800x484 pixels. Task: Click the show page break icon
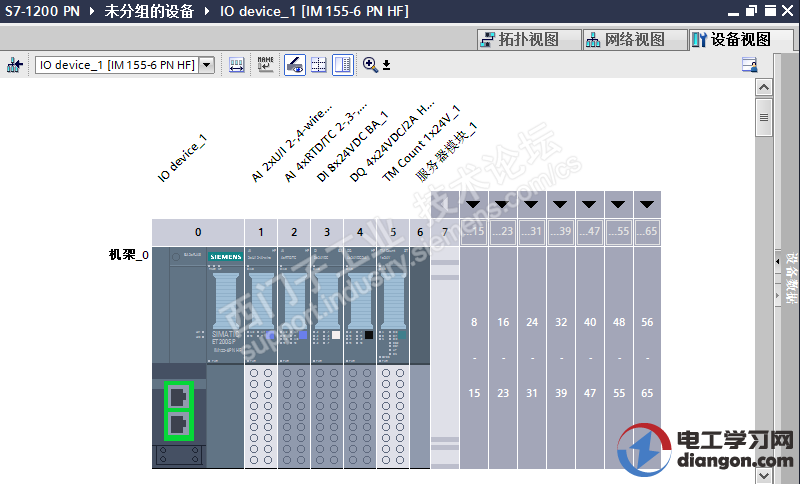coord(319,65)
